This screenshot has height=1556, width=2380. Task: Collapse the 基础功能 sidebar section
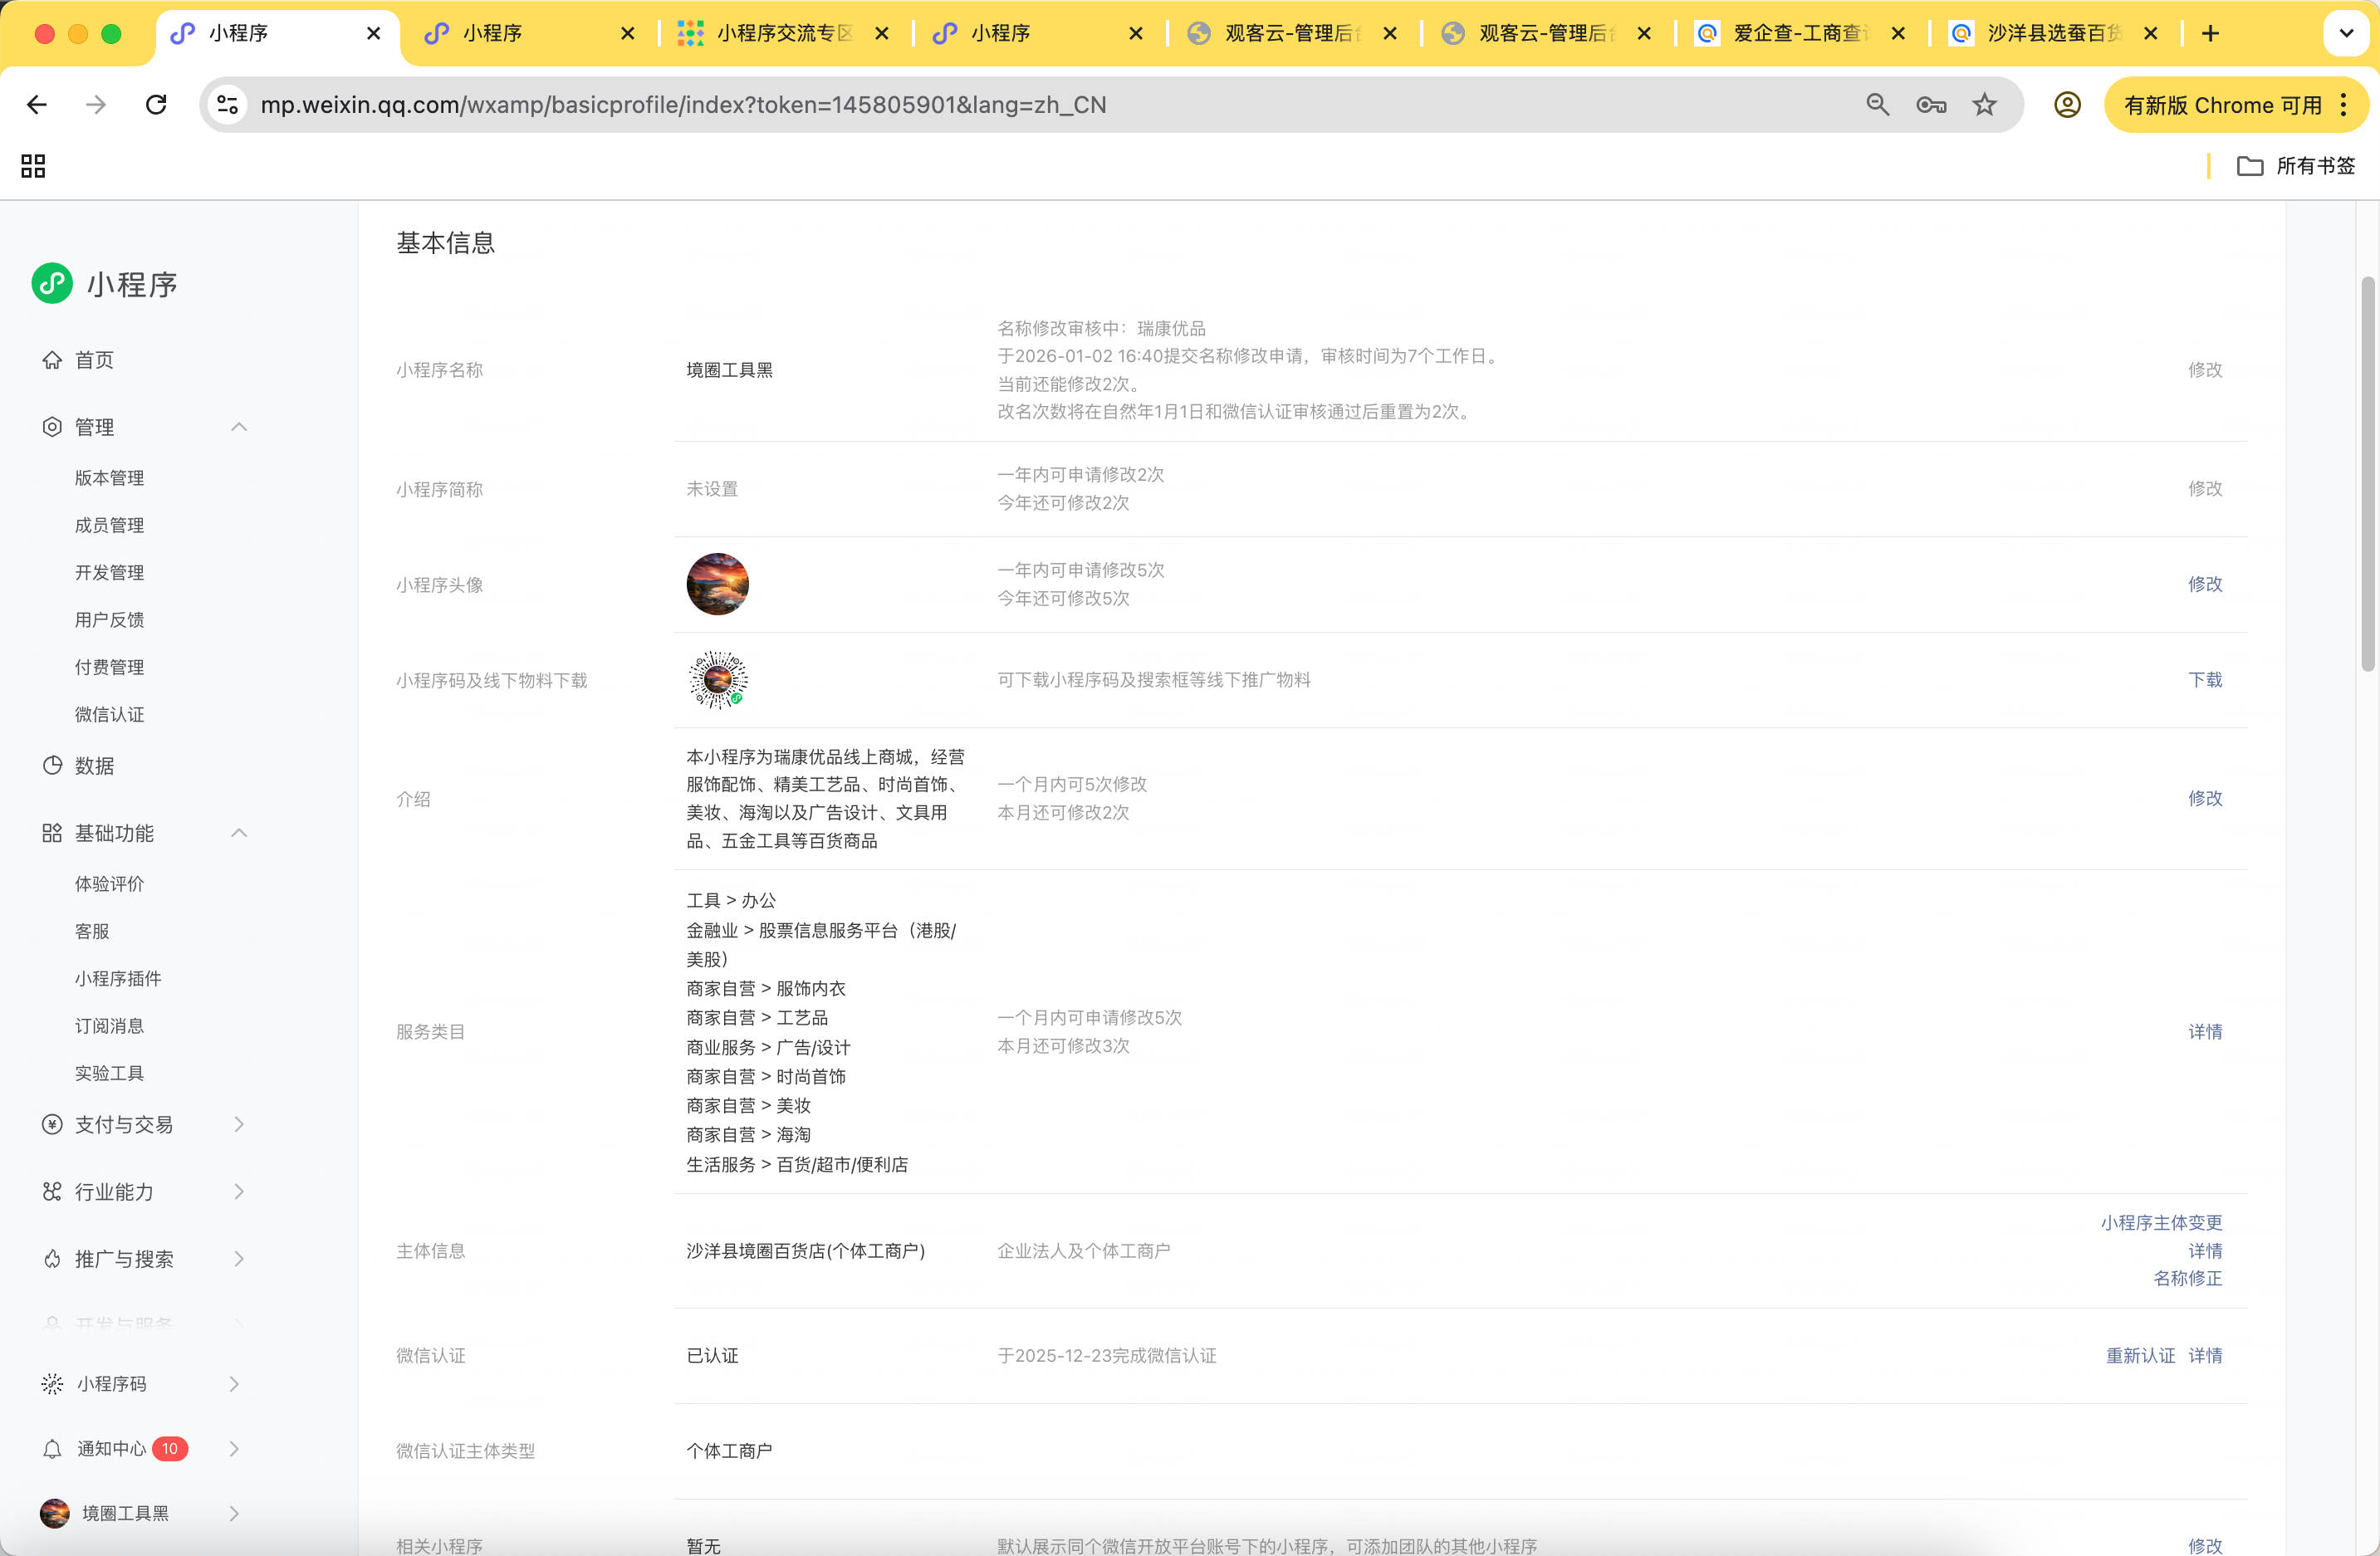tap(239, 833)
